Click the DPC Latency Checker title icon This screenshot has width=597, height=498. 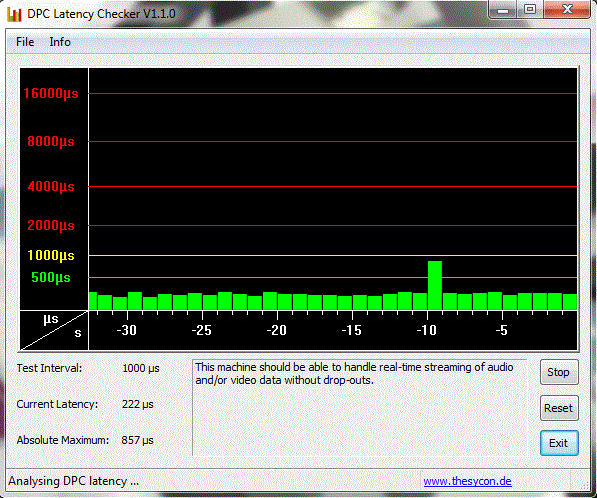click(14, 14)
